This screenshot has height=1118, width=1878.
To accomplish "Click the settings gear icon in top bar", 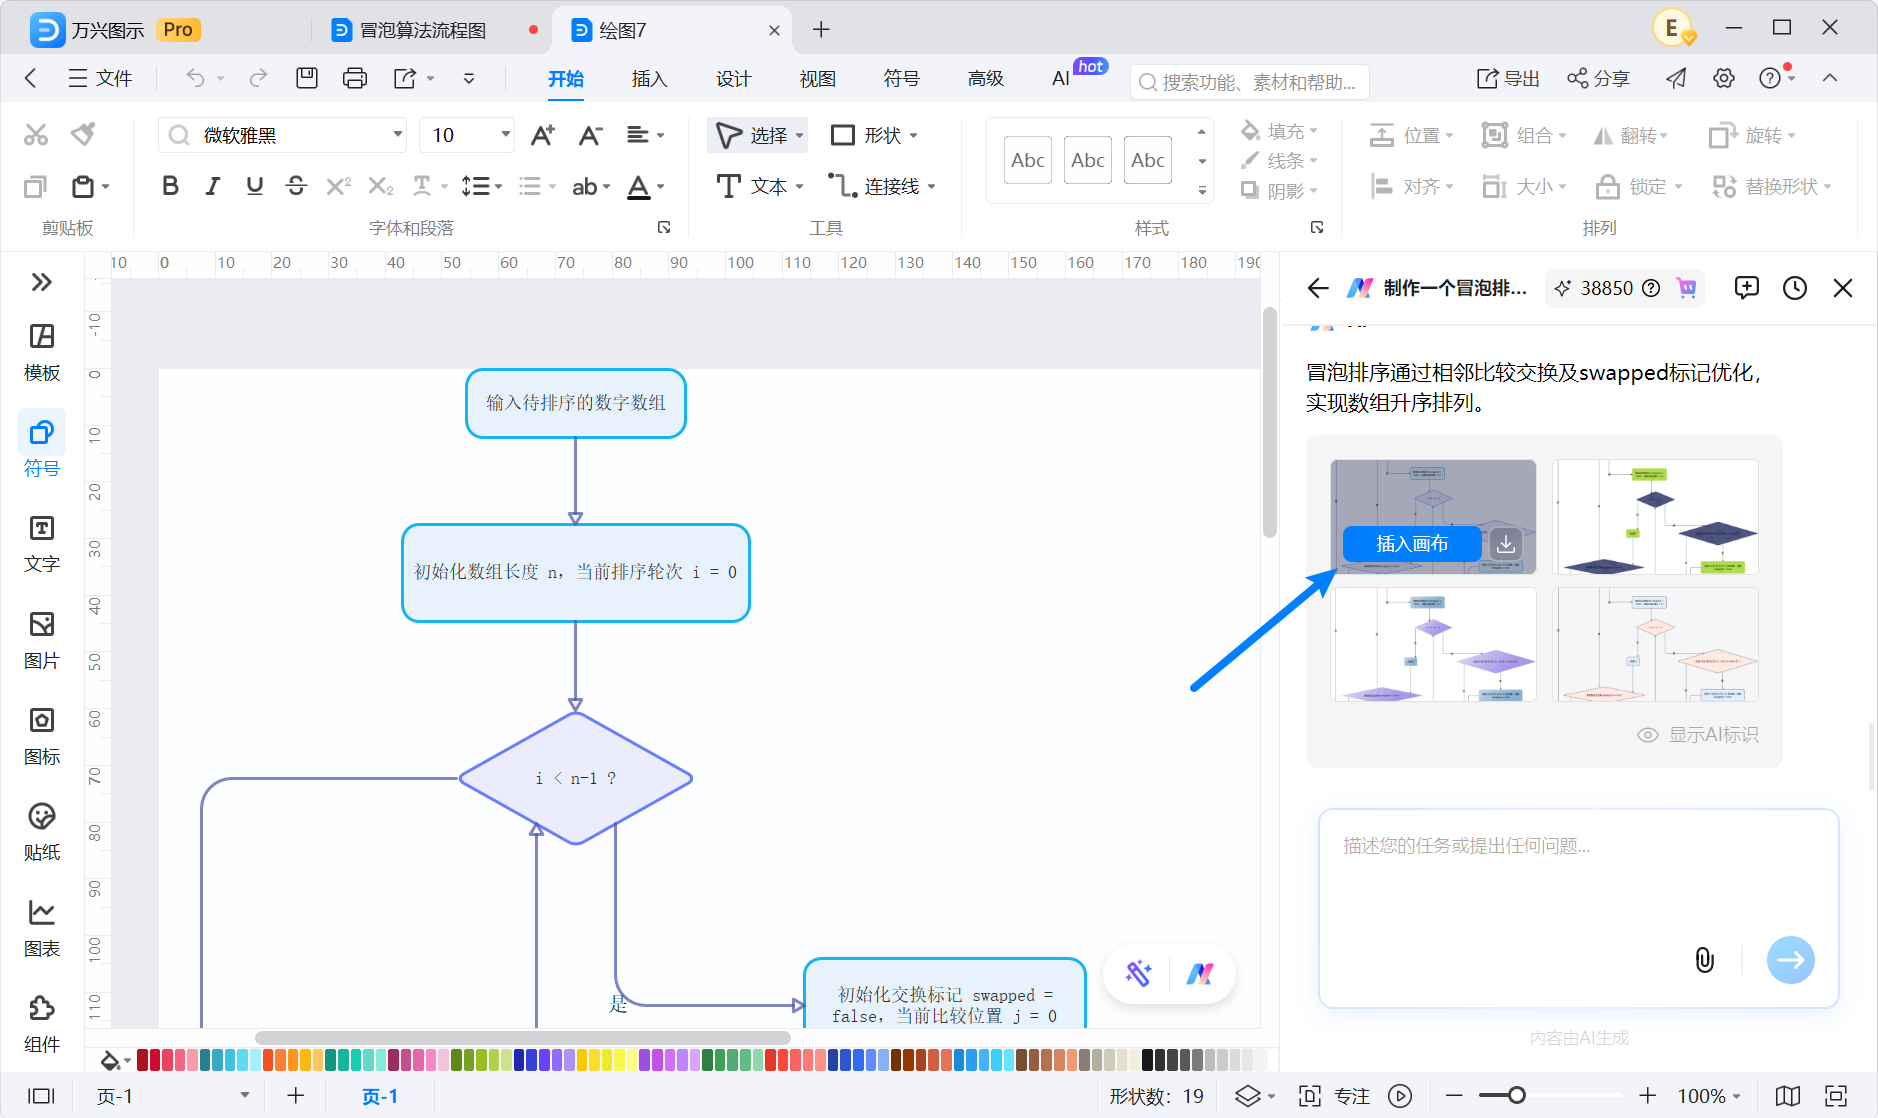I will point(1724,78).
